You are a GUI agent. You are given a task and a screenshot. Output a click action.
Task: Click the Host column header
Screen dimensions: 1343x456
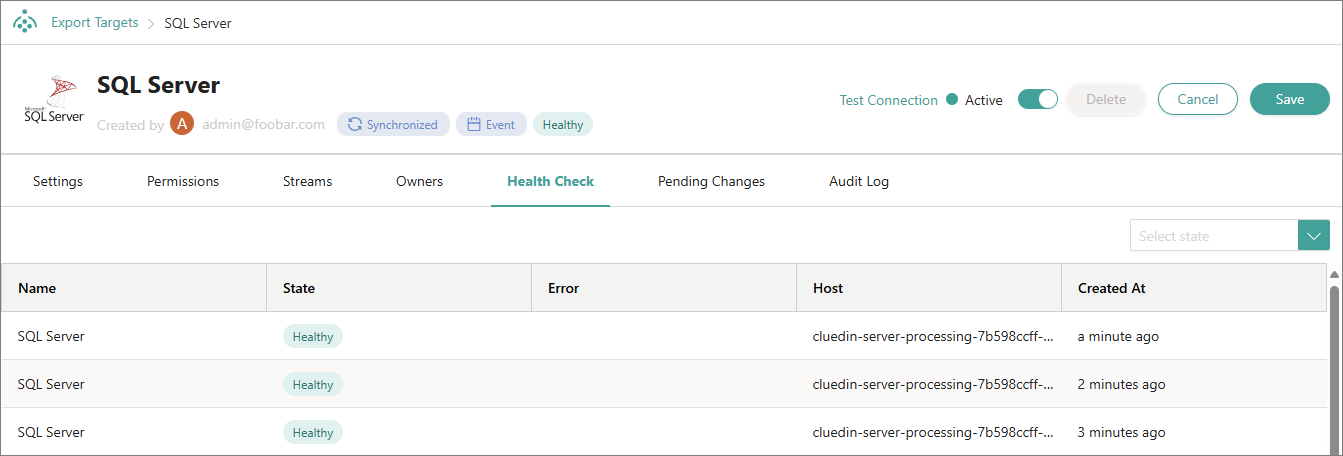coord(929,288)
